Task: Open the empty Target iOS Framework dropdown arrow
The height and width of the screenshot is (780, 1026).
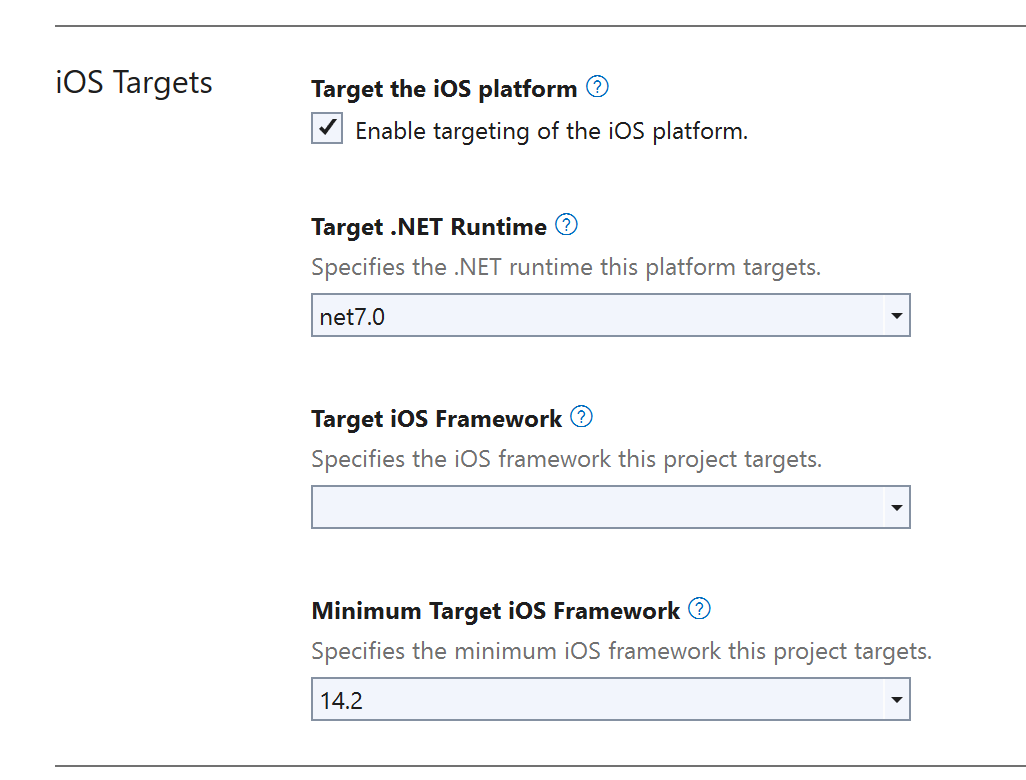Action: click(x=896, y=509)
